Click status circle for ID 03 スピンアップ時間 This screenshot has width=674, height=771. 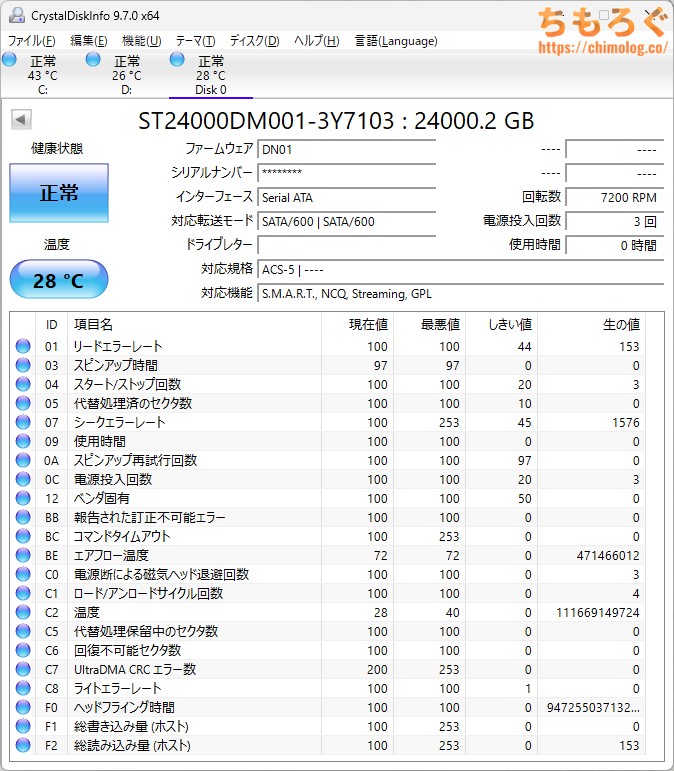tap(23, 365)
